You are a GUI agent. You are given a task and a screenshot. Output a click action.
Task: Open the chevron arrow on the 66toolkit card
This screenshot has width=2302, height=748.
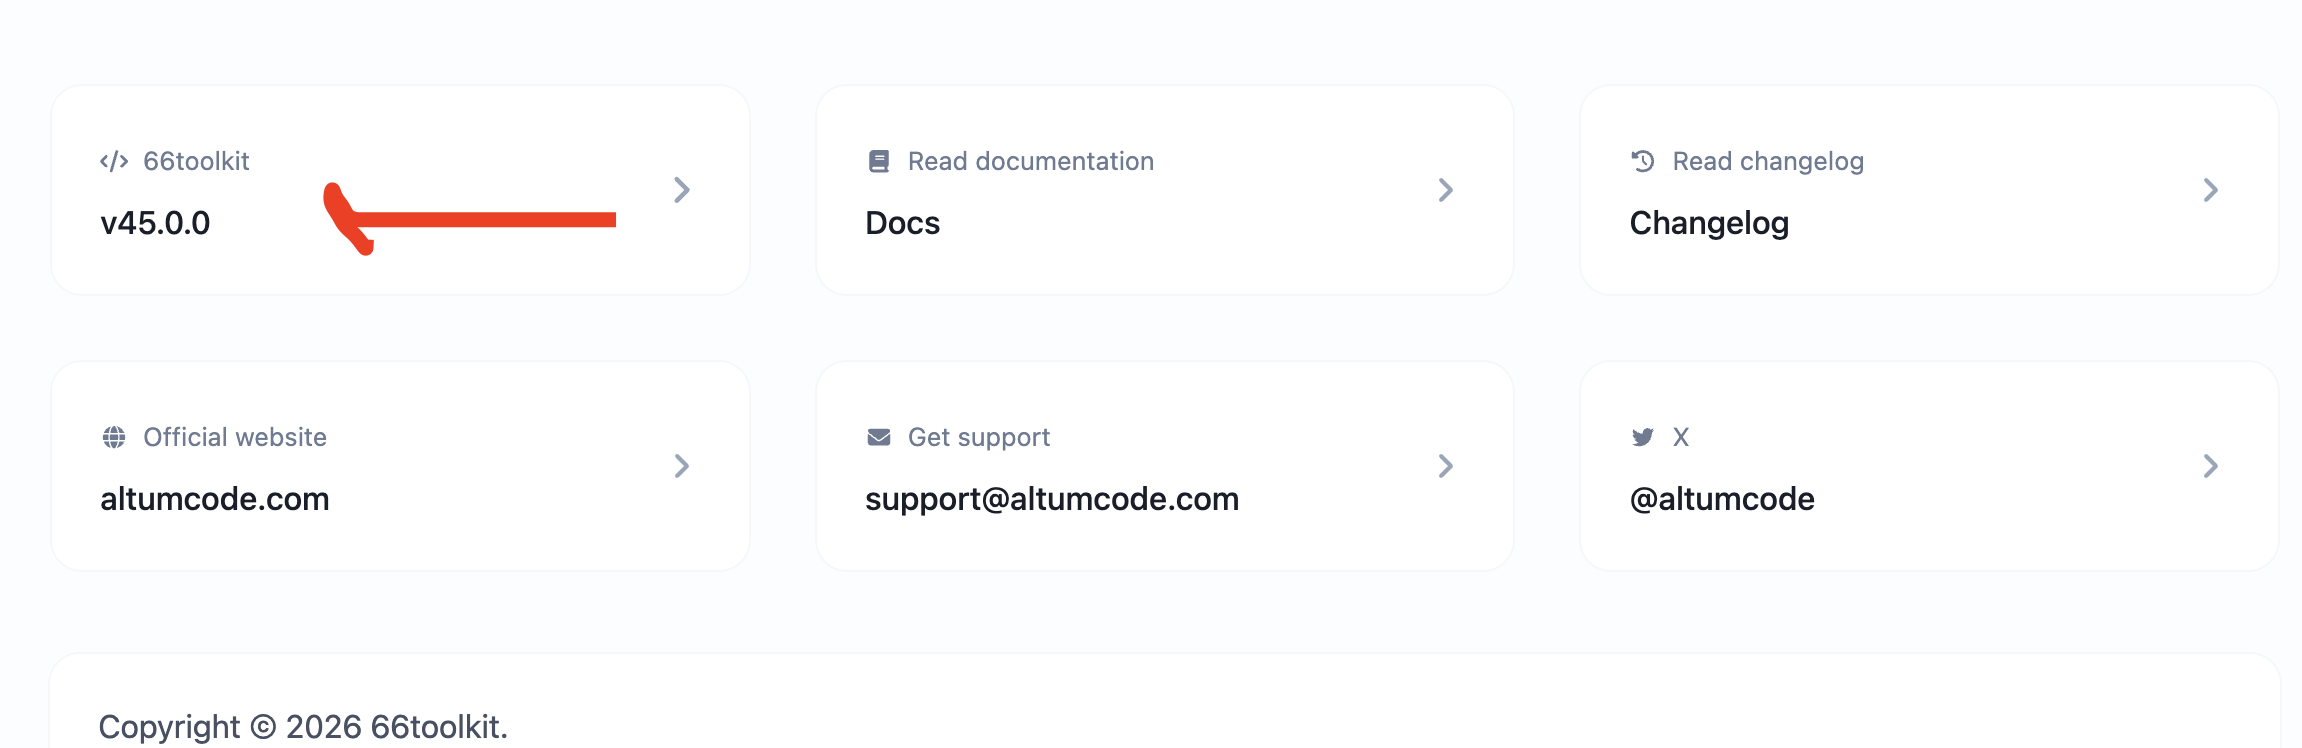tap(682, 190)
